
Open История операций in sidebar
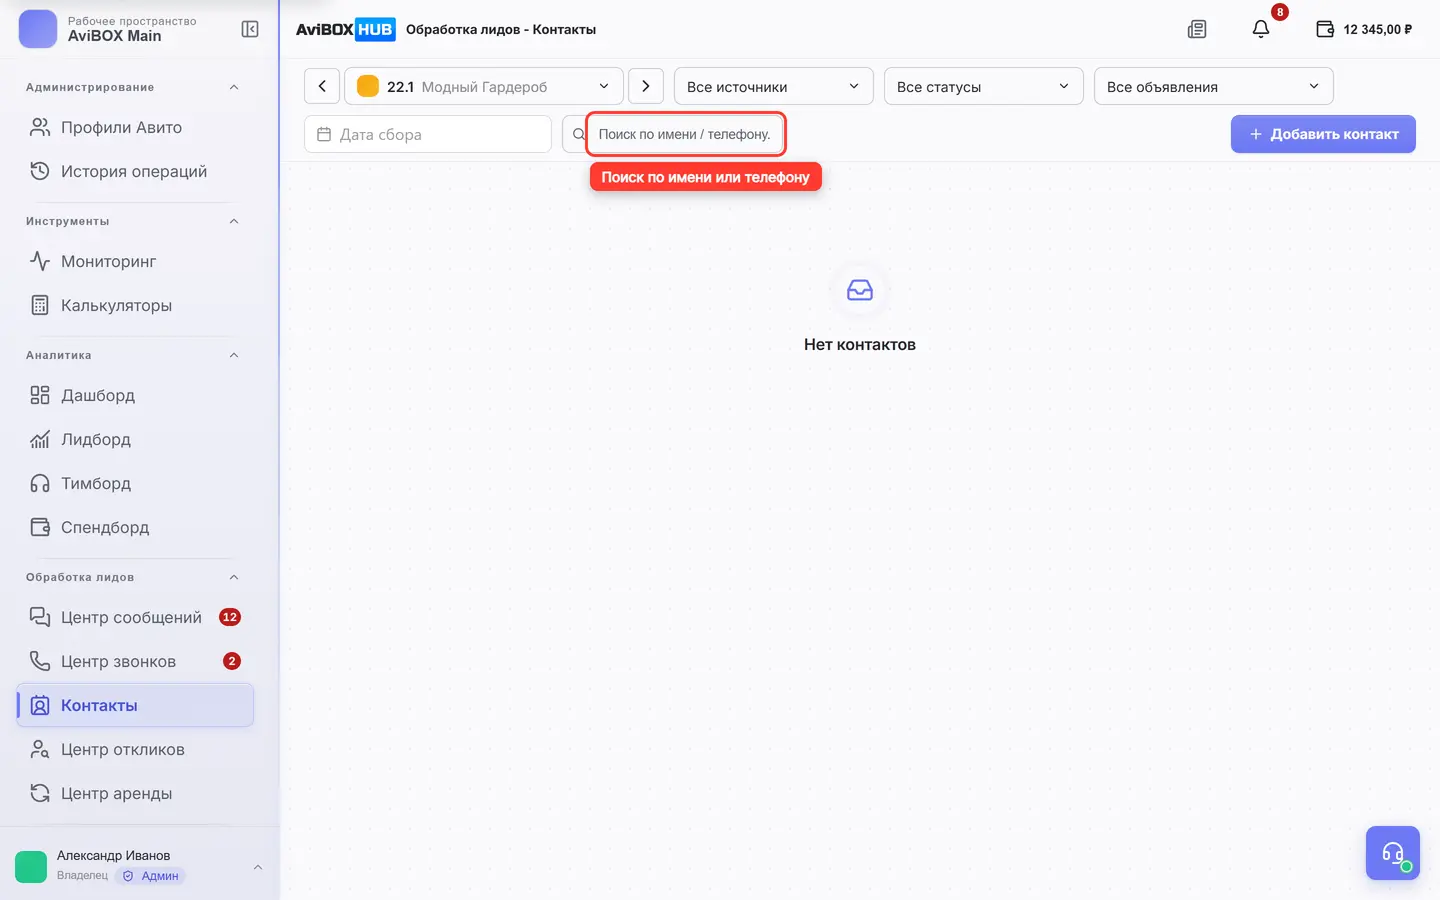click(135, 171)
